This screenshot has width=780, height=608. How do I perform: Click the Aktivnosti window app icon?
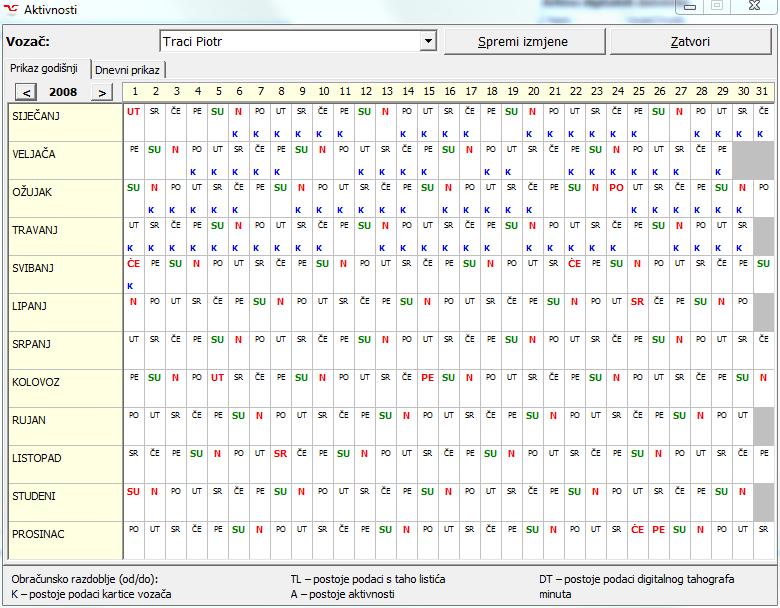(x=10, y=9)
